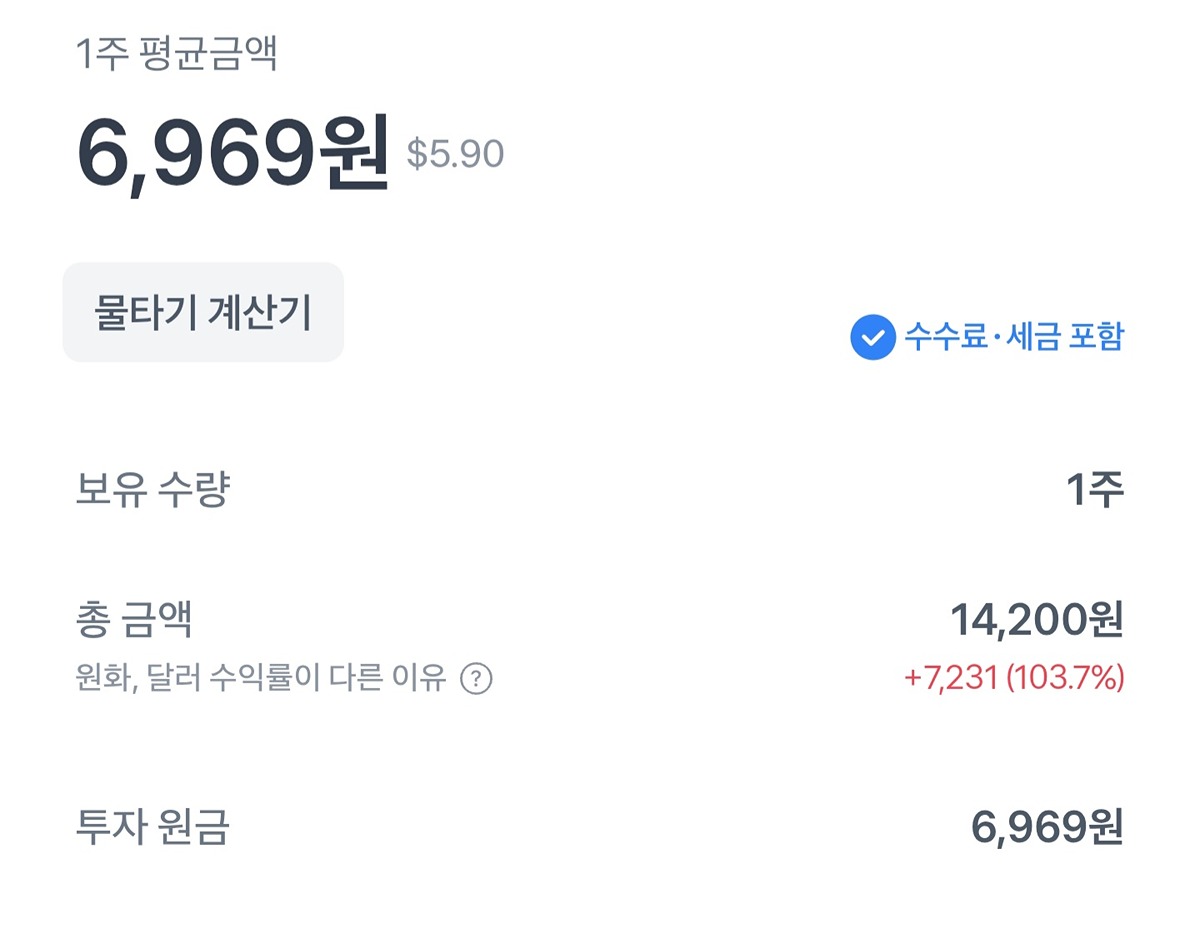Select the 14,200원 total amount value
Screen dimensions: 1200x934
(1036, 620)
